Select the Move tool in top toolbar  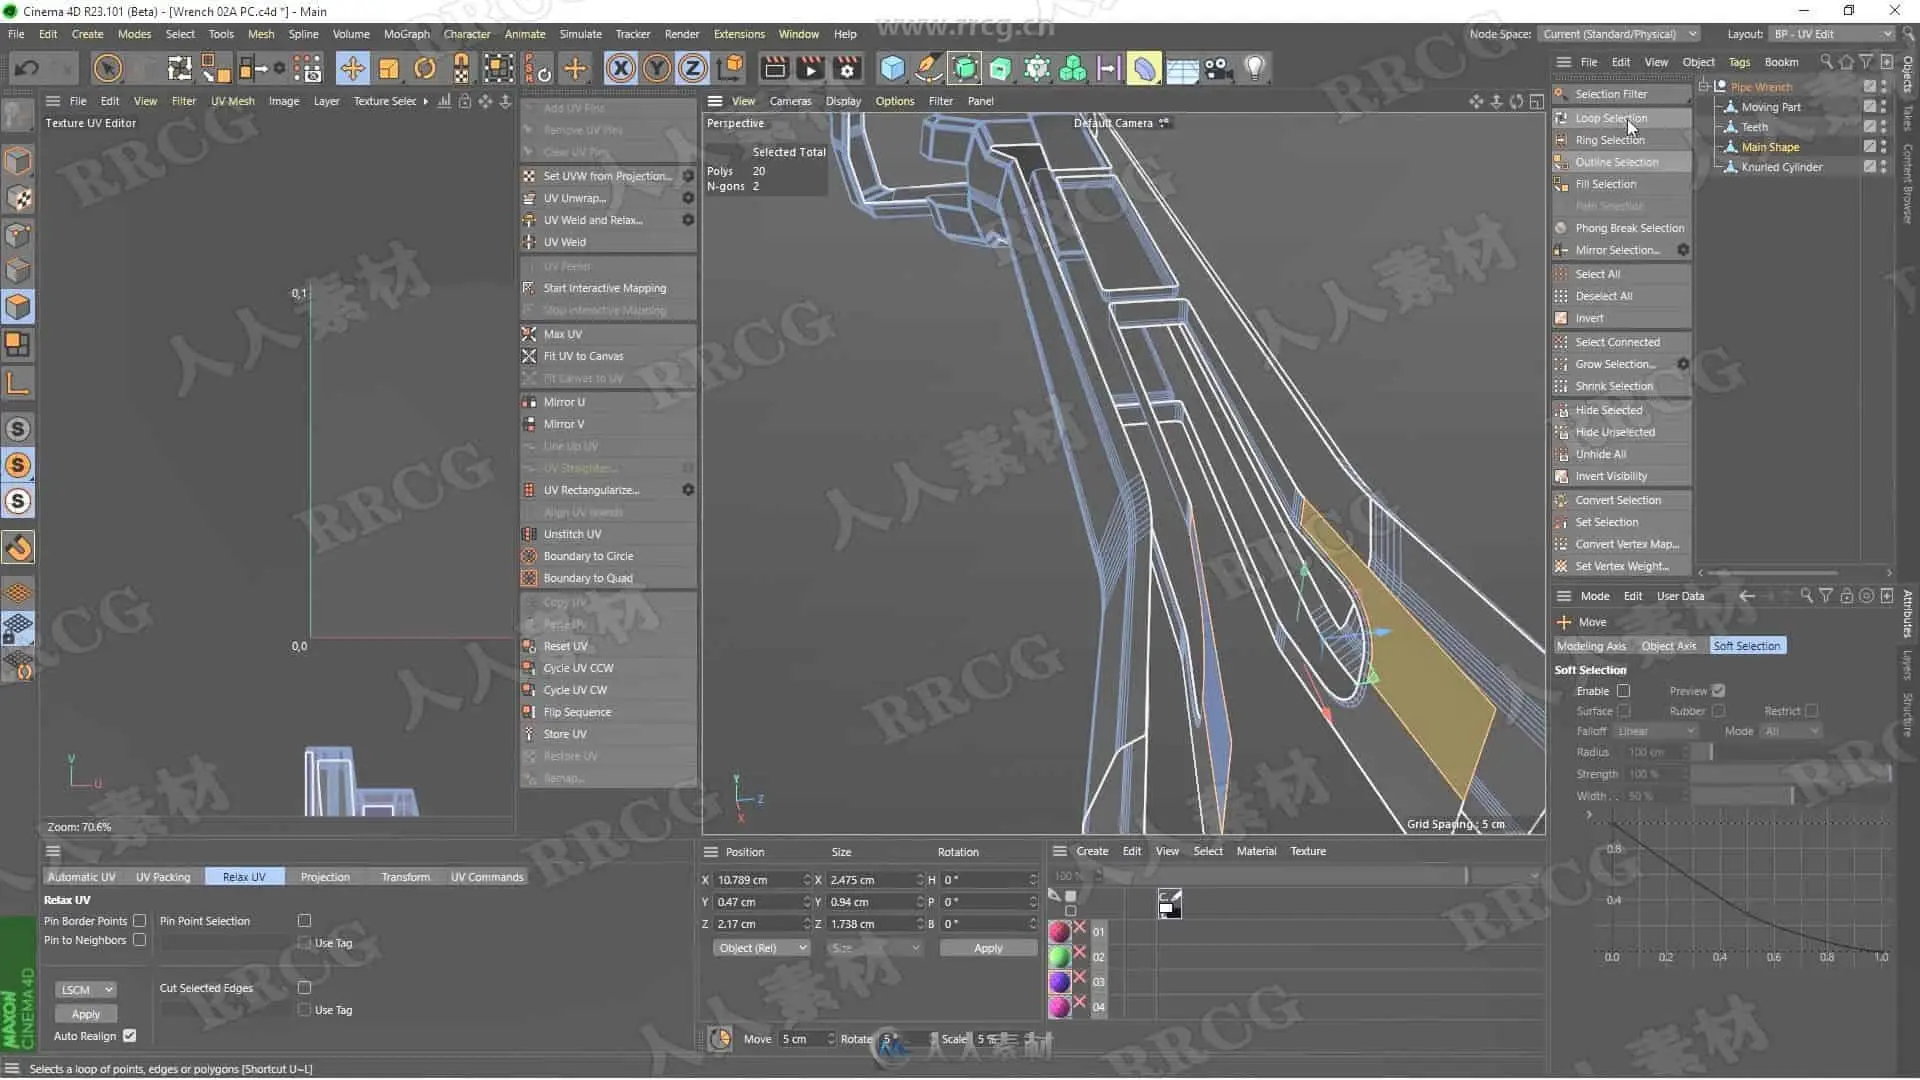[x=352, y=68]
